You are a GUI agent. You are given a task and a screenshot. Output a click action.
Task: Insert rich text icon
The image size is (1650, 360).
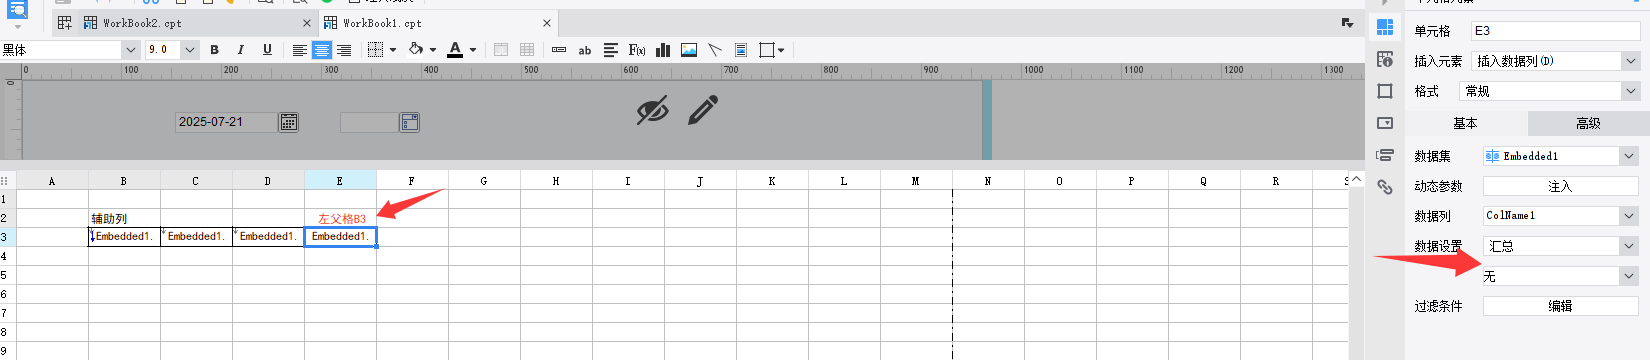click(611, 50)
